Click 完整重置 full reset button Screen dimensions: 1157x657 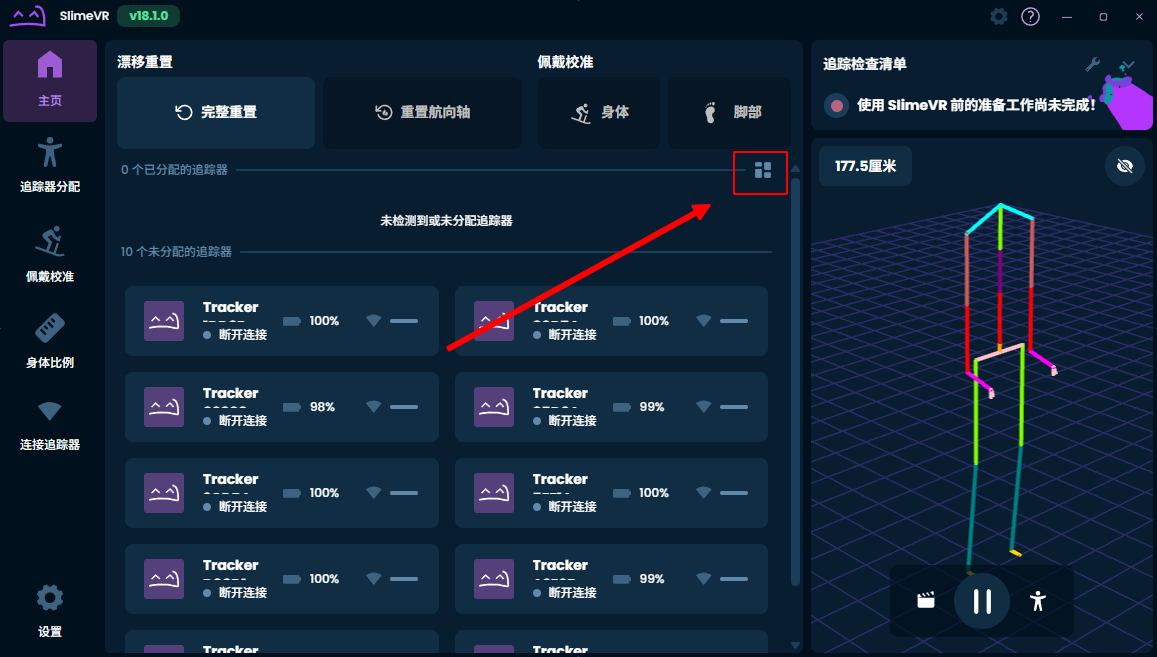click(x=216, y=112)
